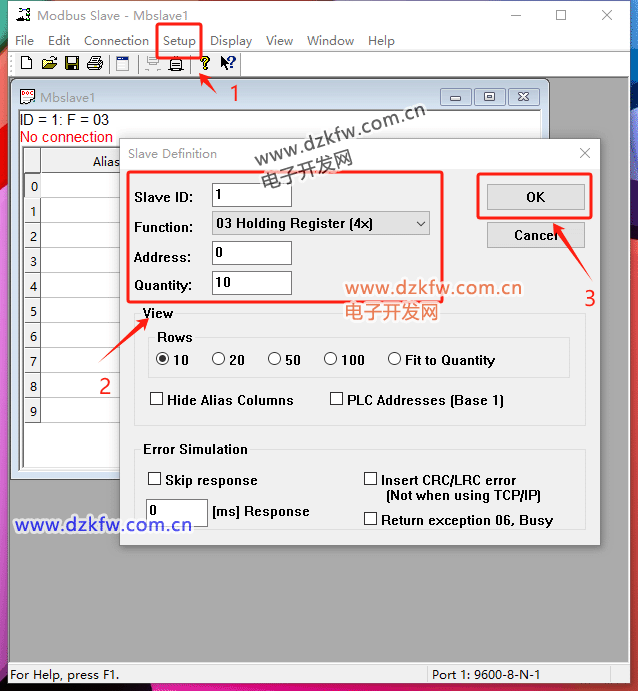Open the Setup menu
Viewport: 638px width, 691px height.
pyautogui.click(x=180, y=41)
